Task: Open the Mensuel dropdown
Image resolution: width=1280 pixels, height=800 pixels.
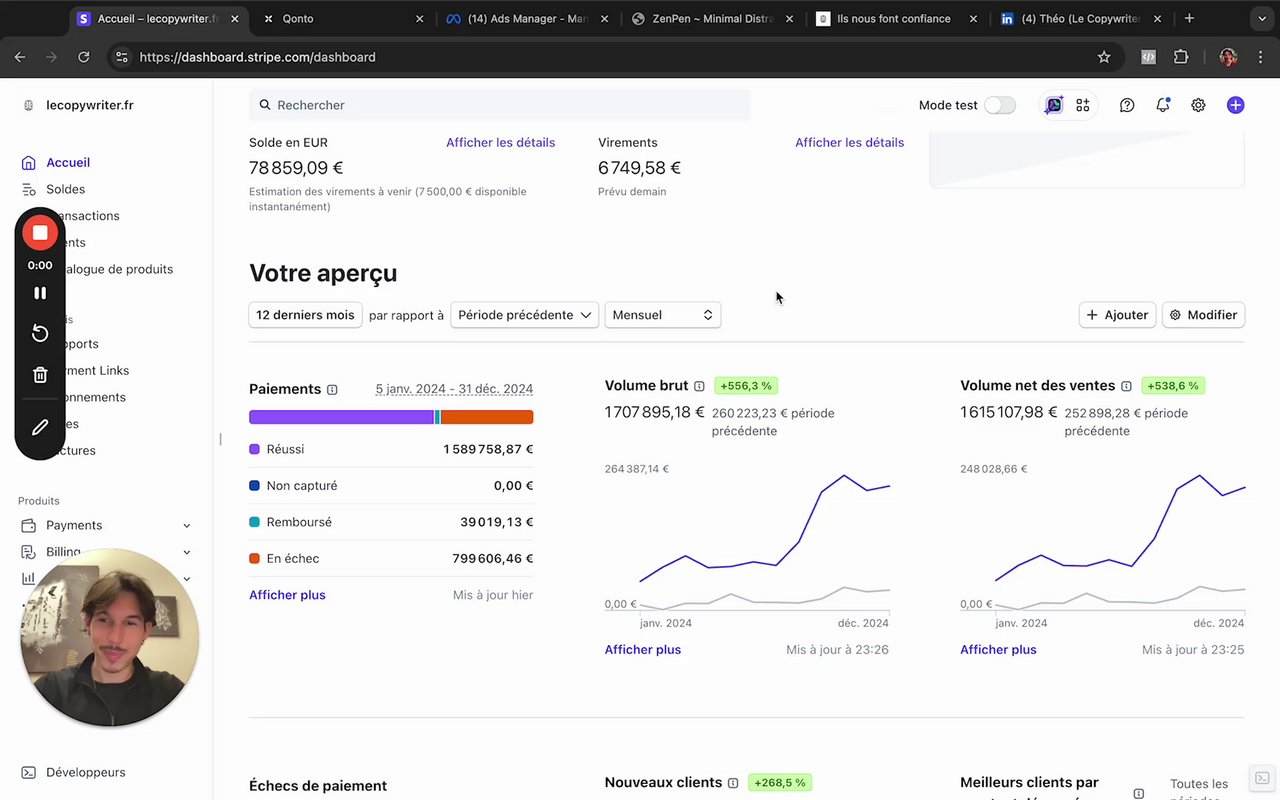Action: point(662,315)
